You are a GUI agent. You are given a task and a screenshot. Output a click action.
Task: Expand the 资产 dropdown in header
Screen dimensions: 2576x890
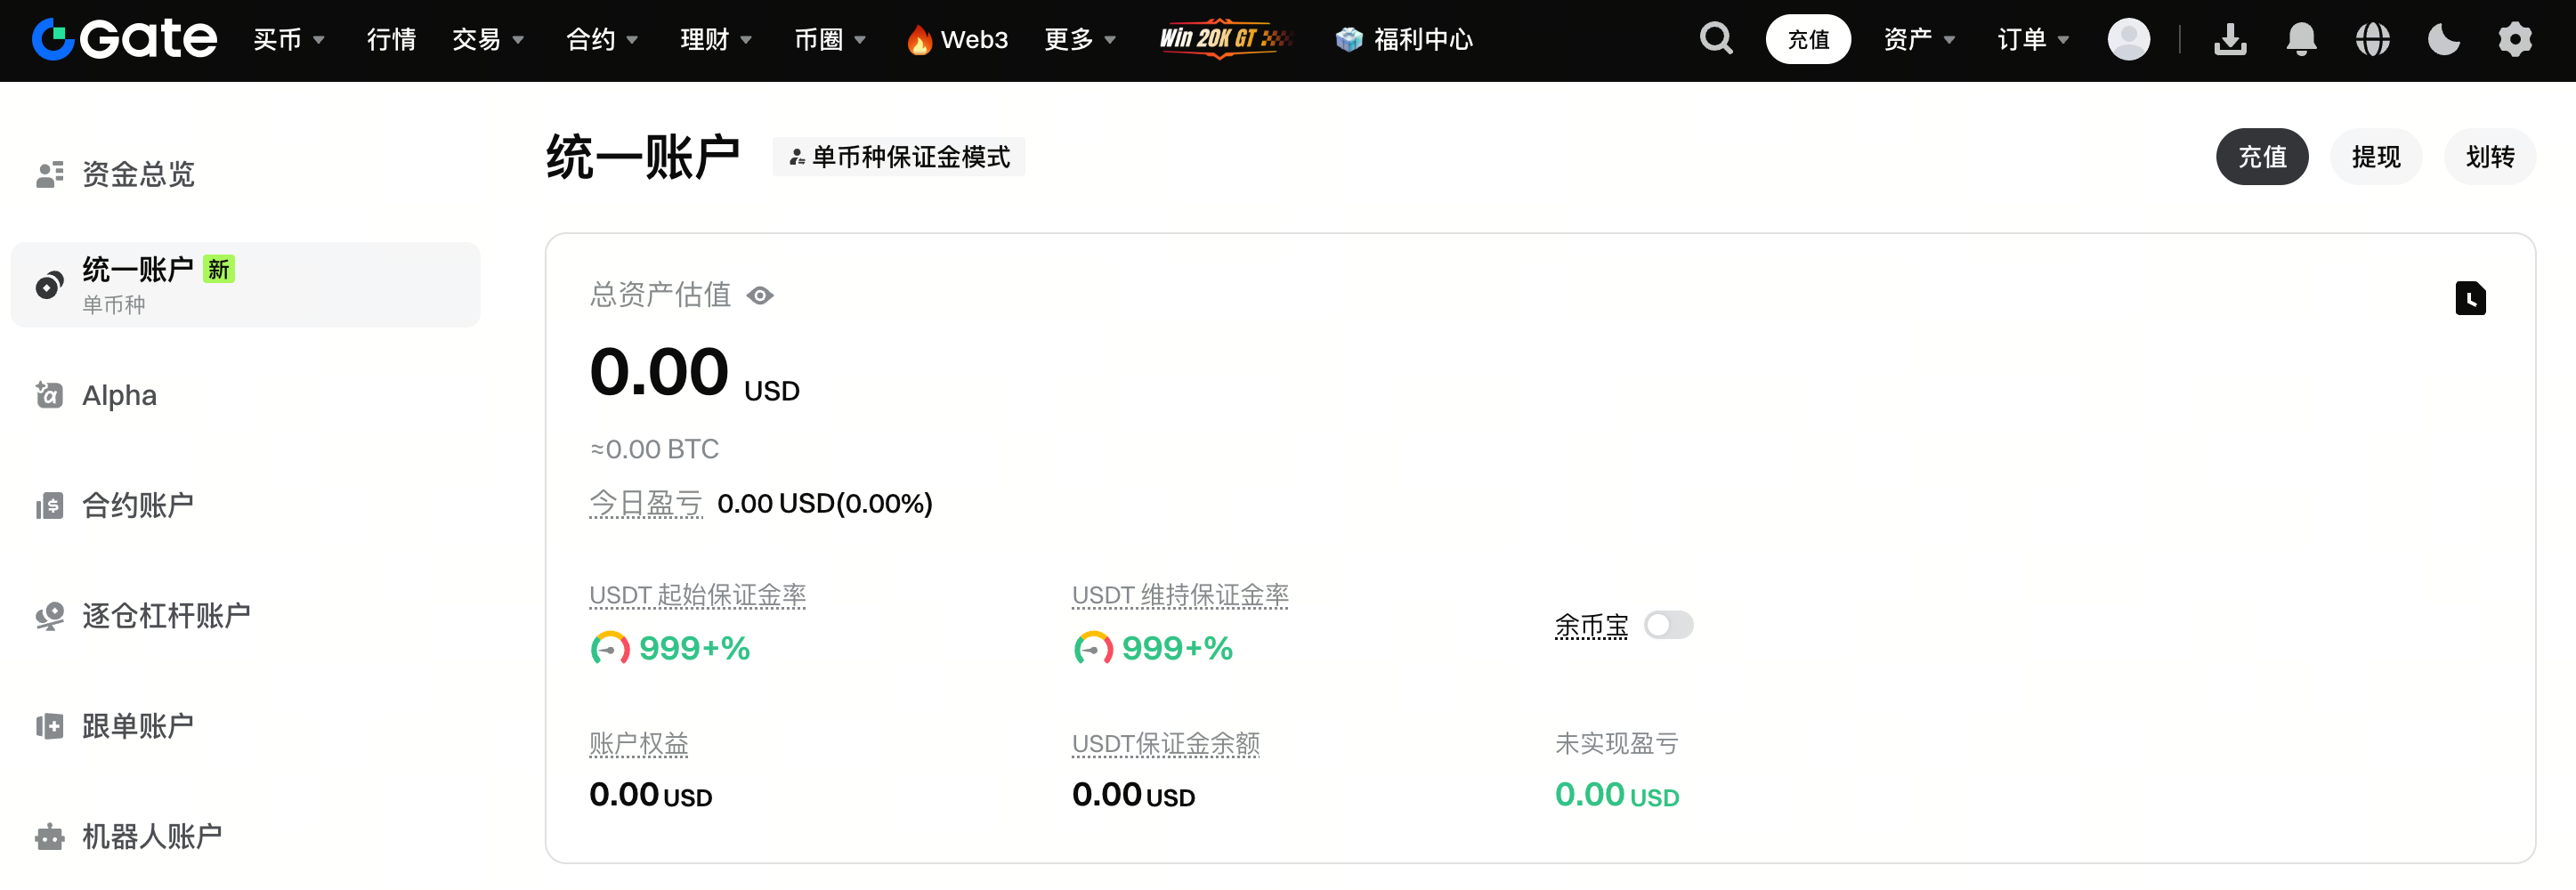coord(1918,39)
